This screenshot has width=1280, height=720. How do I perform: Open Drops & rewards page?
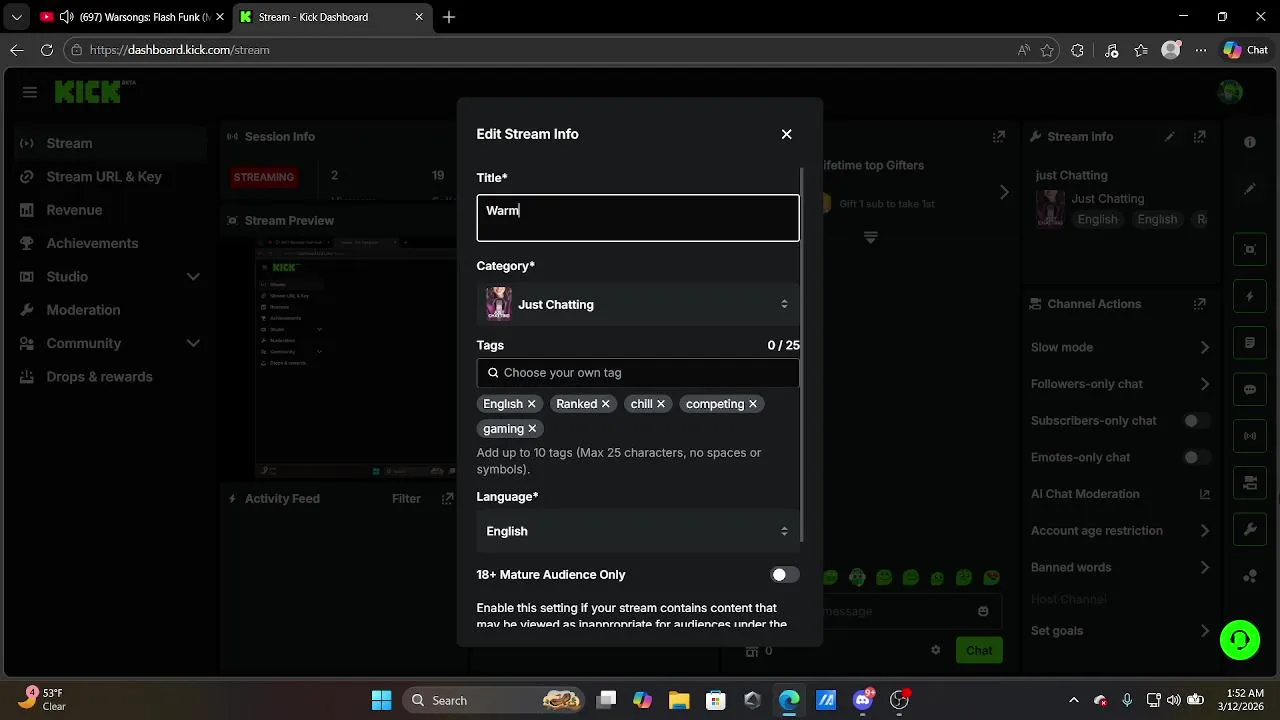click(112, 377)
